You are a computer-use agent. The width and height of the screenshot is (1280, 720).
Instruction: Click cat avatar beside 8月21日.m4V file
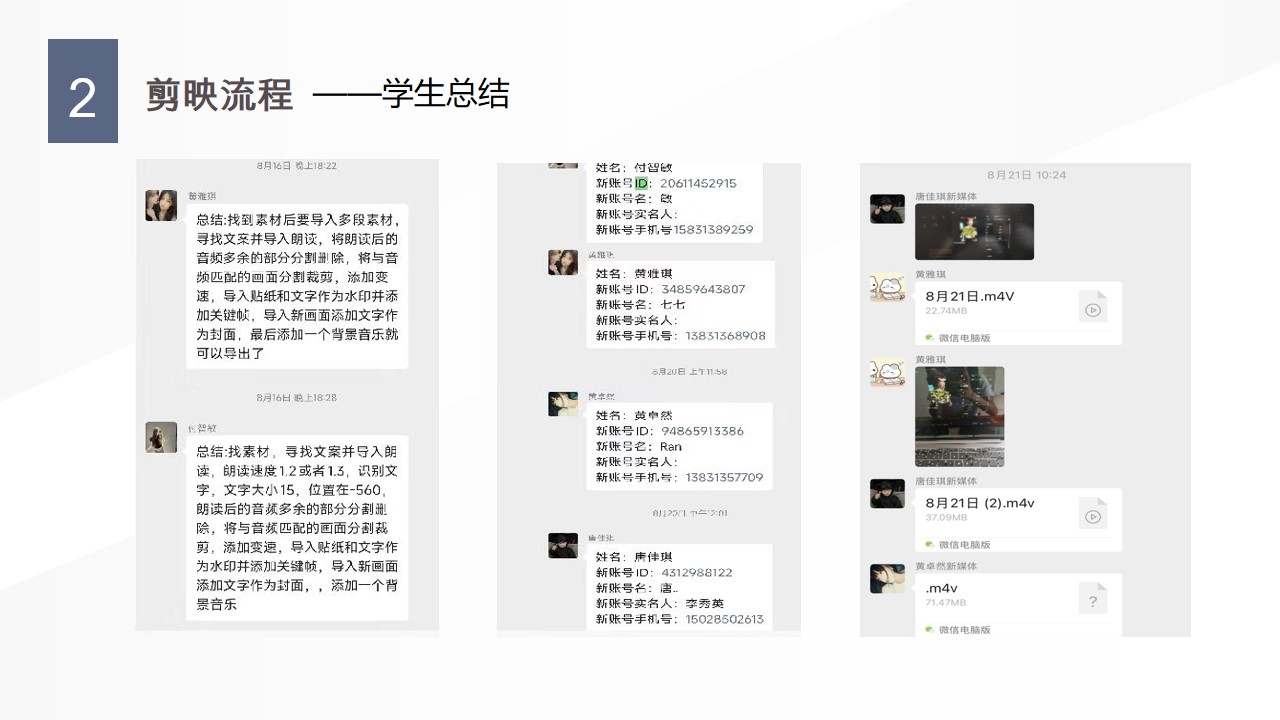coord(887,288)
